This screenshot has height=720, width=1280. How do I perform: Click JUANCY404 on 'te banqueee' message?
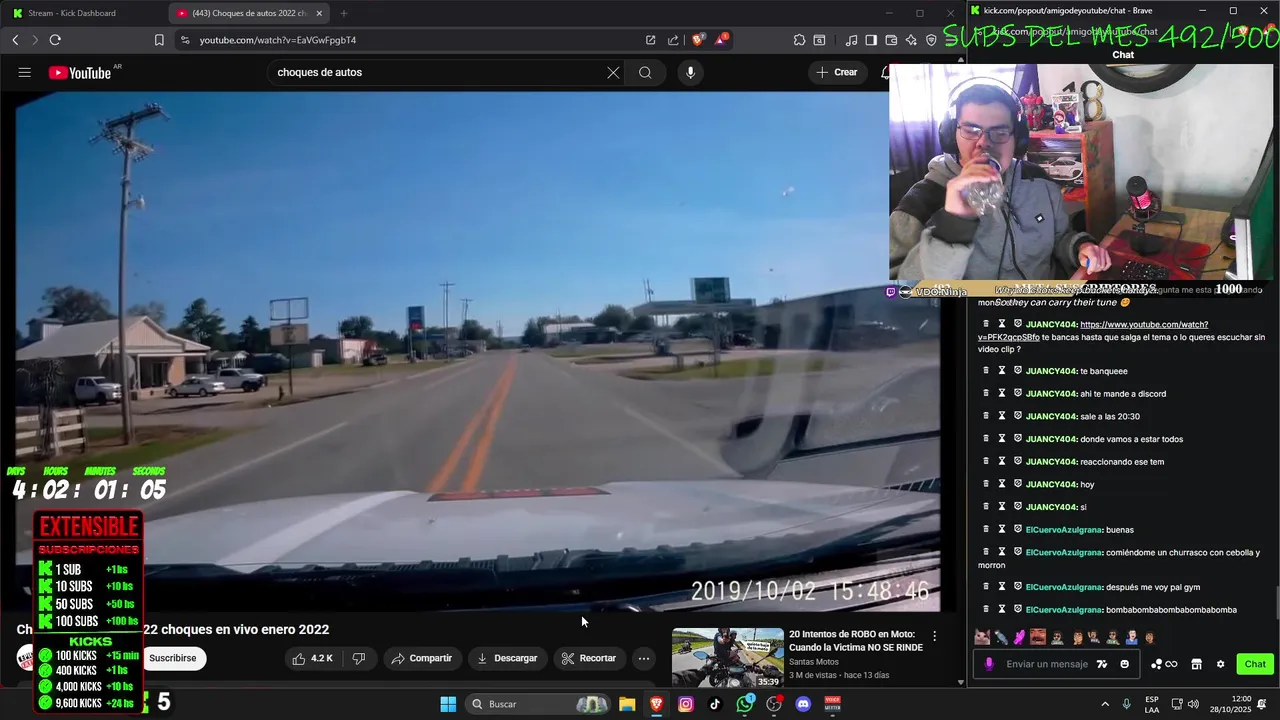point(1051,371)
